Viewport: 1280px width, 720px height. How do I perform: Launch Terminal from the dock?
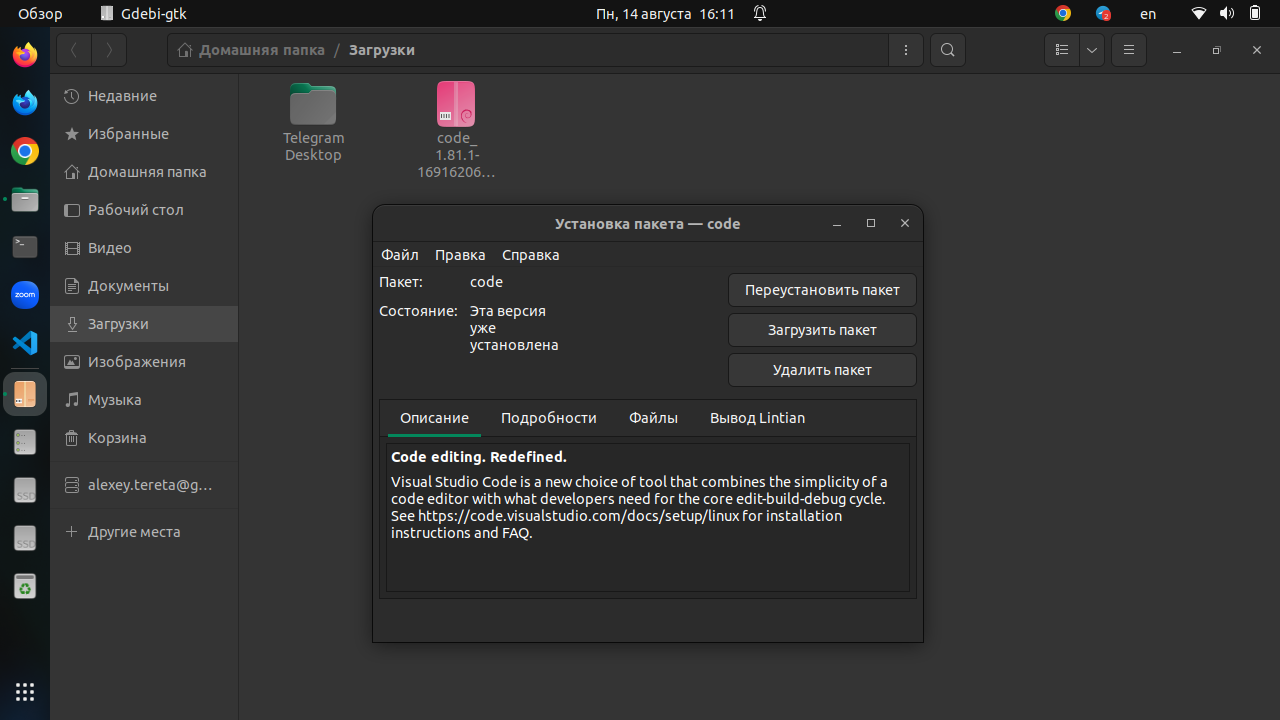pos(25,247)
